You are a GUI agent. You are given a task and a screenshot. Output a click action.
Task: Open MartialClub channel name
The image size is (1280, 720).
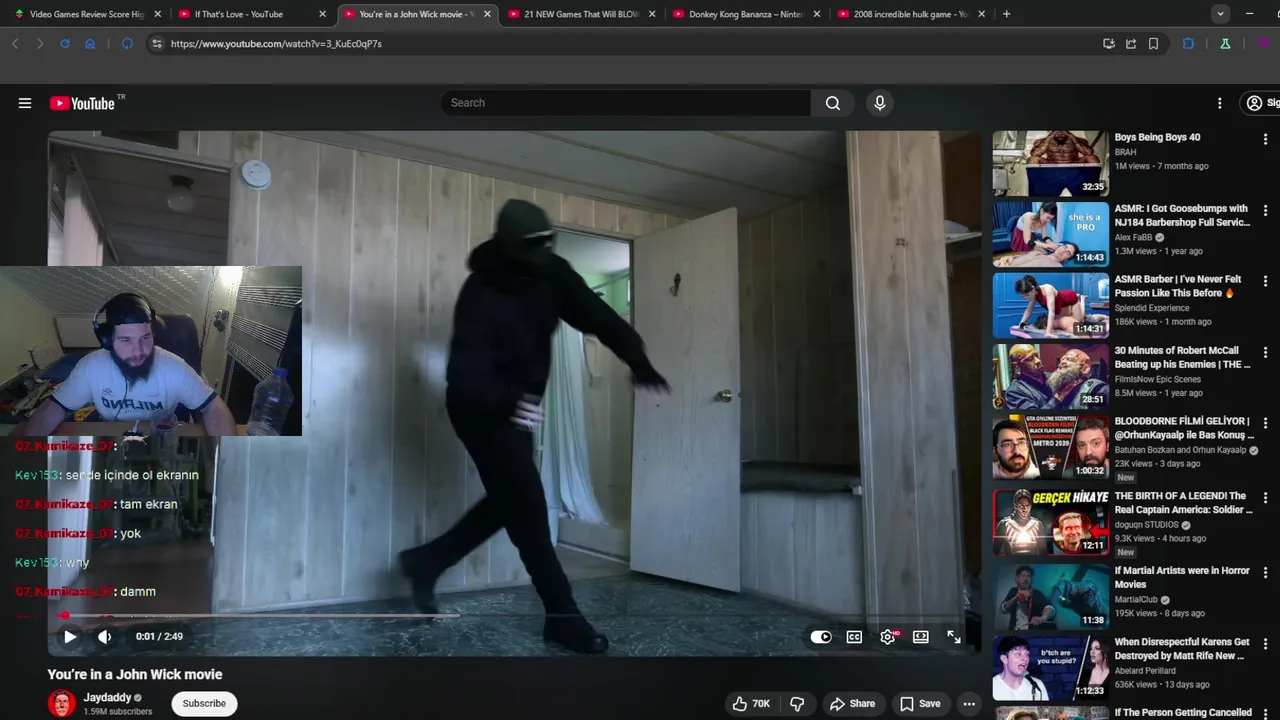1137,600
